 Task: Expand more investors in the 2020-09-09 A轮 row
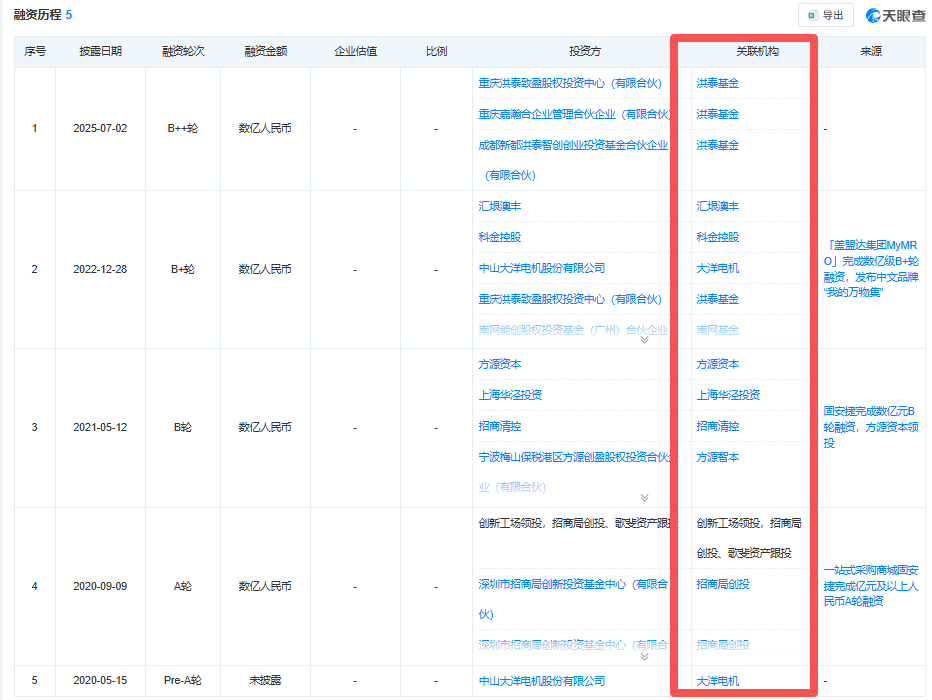644,657
